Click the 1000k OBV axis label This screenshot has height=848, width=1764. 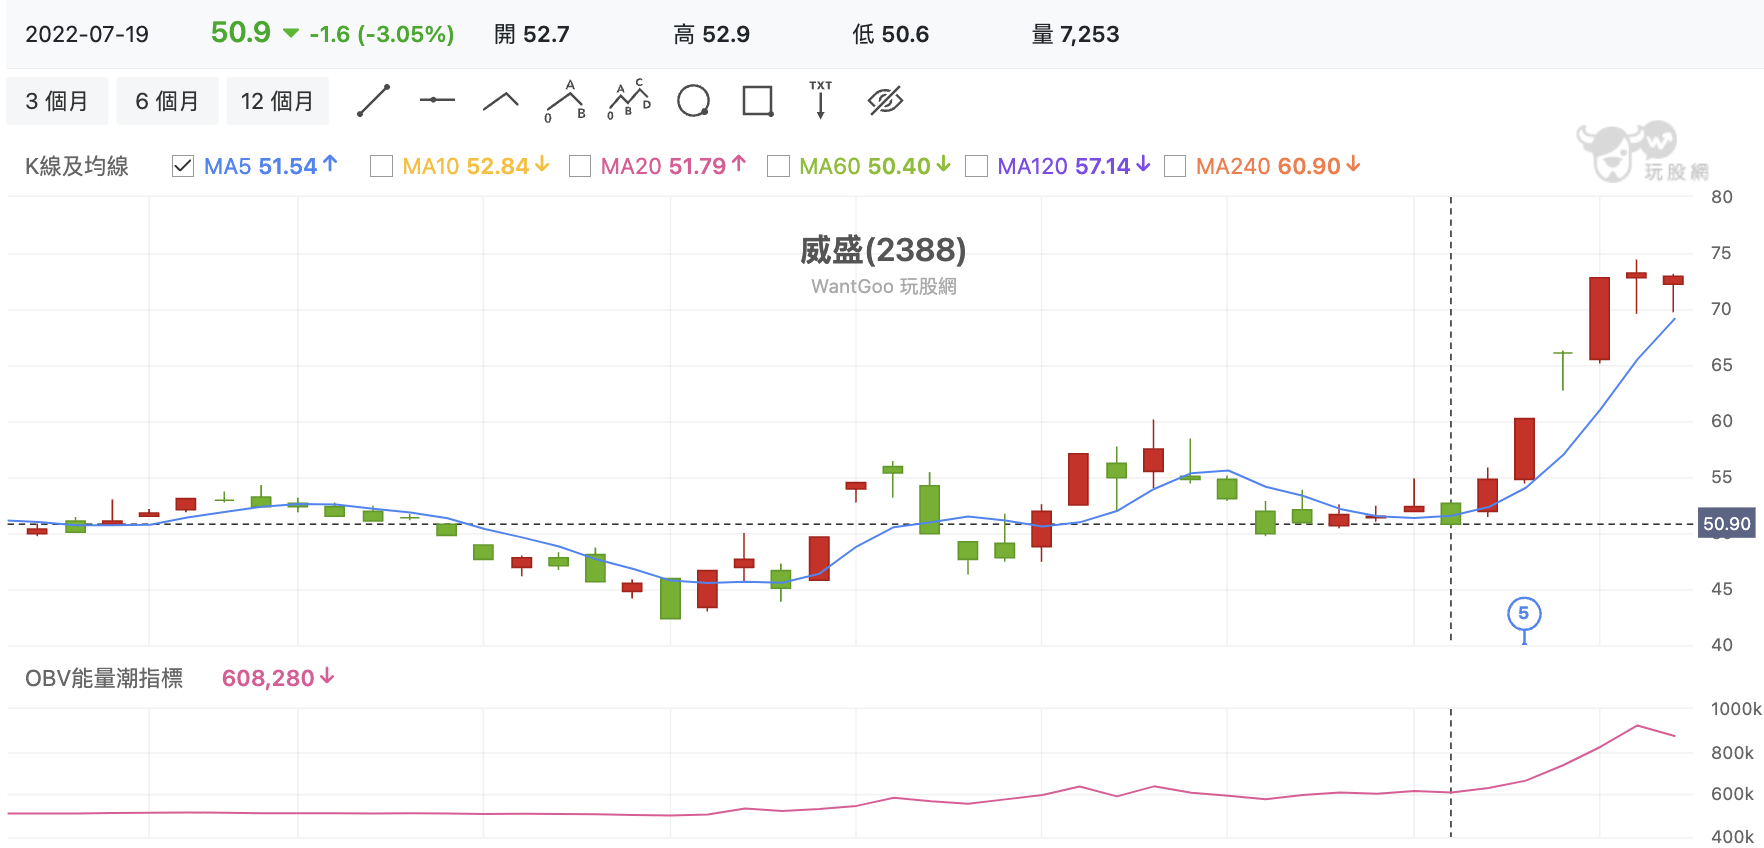coord(1736,709)
